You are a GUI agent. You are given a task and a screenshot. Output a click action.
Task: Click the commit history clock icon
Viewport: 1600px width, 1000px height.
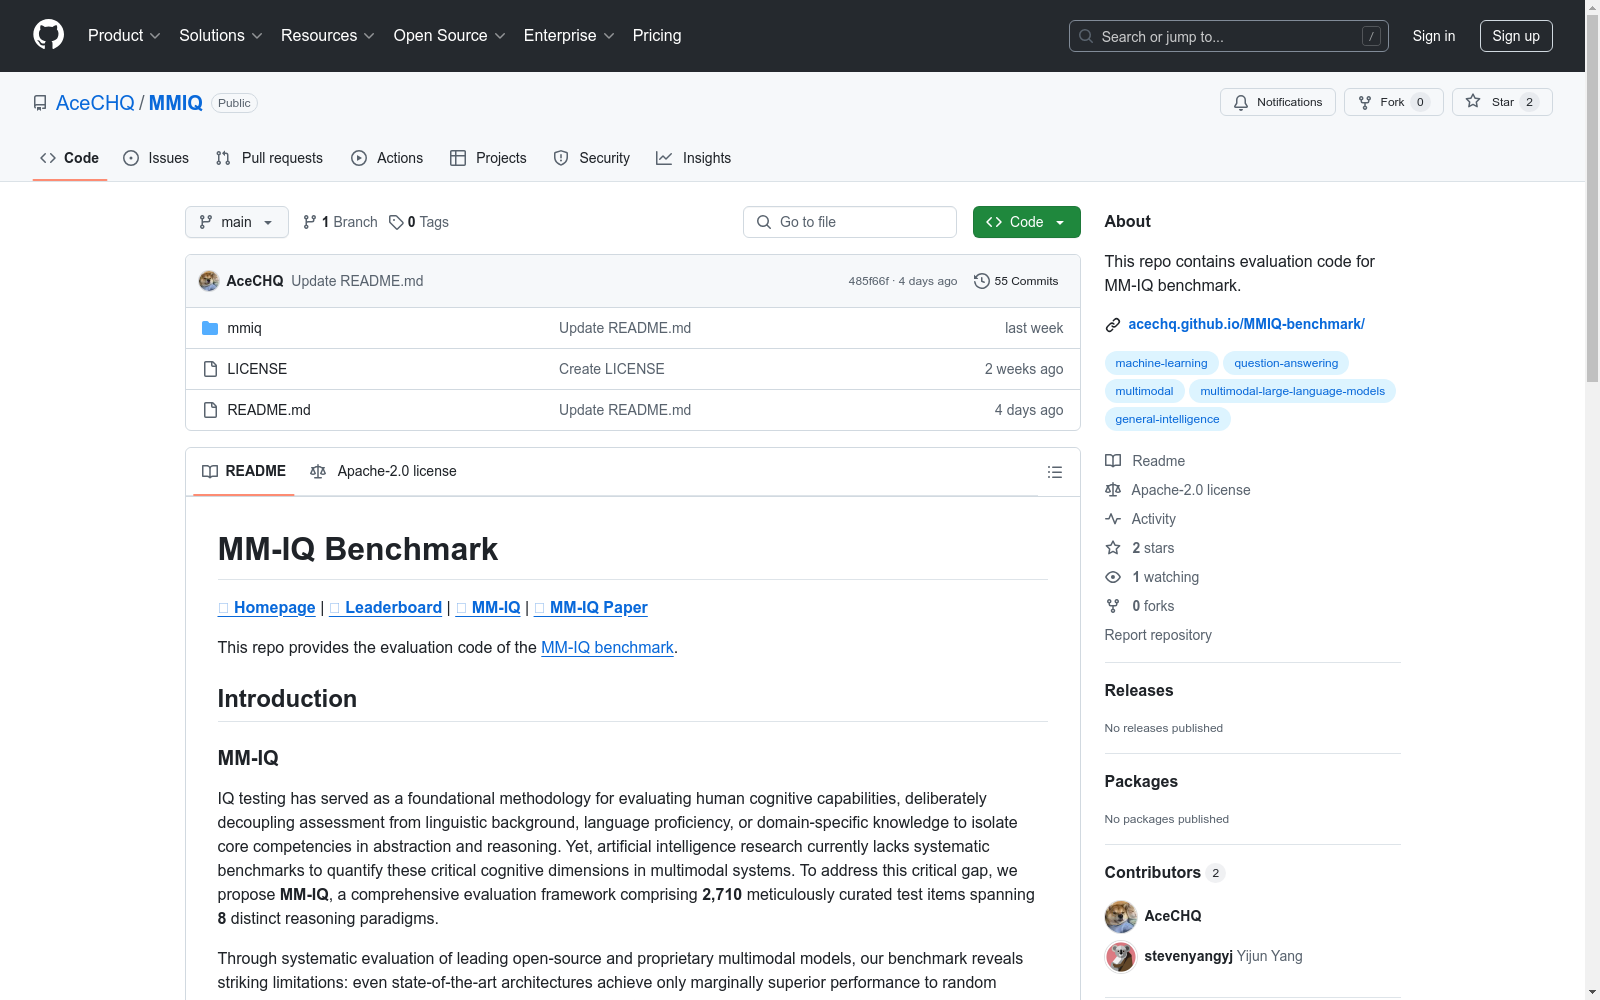click(x=982, y=281)
